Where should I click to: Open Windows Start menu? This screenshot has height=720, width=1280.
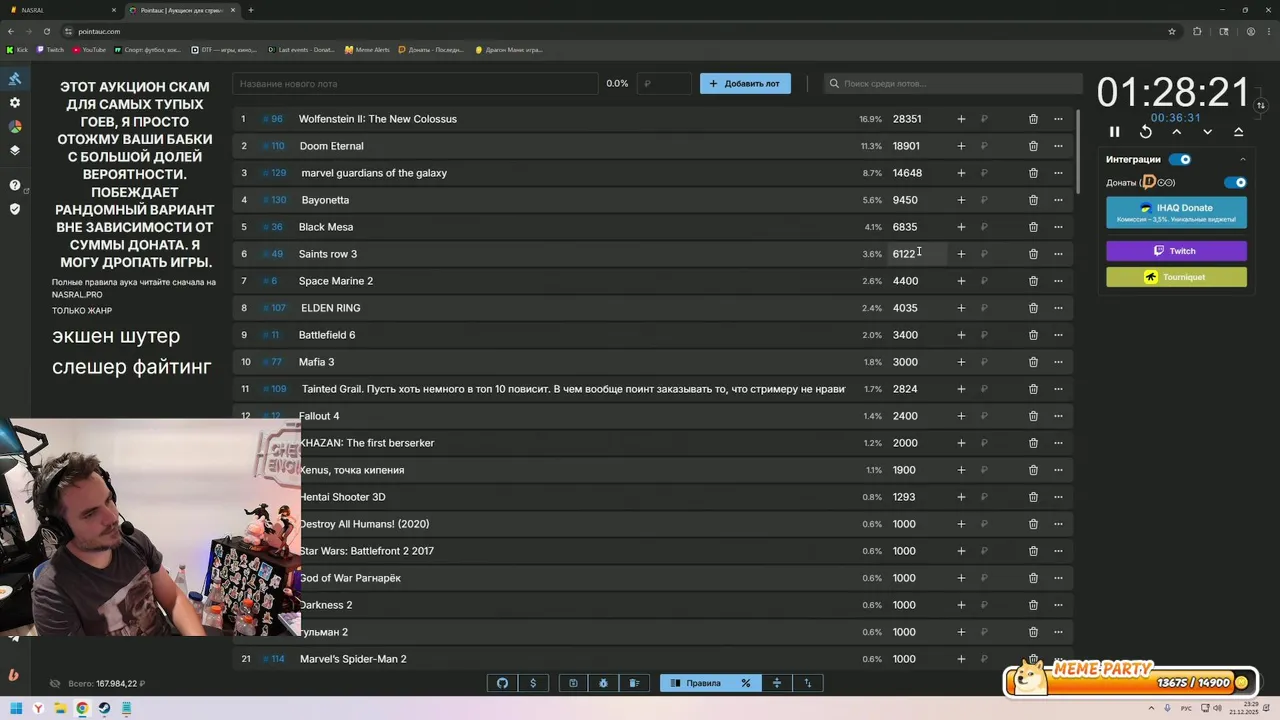point(16,708)
